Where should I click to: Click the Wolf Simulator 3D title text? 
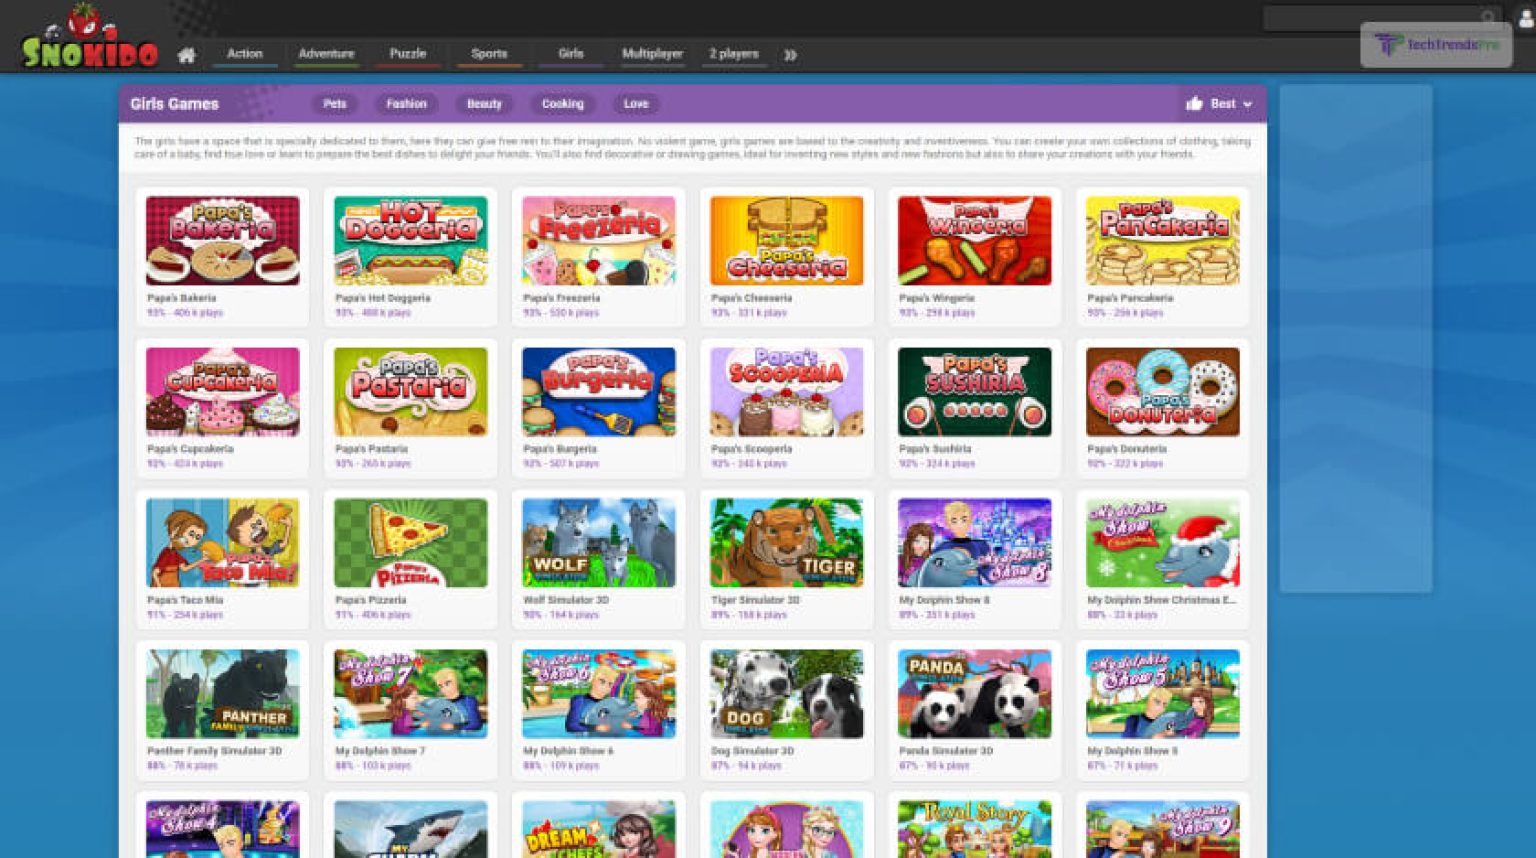[565, 600]
